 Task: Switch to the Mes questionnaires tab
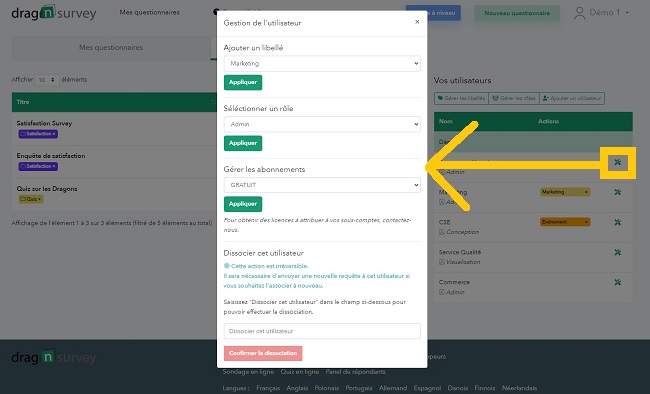[111, 48]
